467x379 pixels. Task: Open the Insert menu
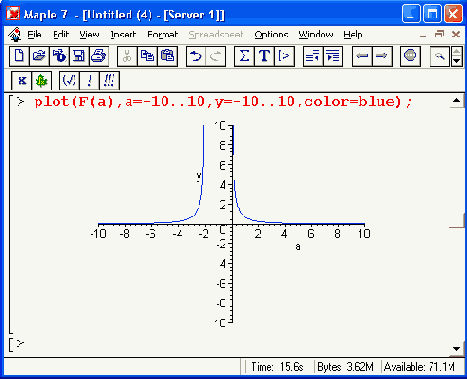tap(123, 34)
